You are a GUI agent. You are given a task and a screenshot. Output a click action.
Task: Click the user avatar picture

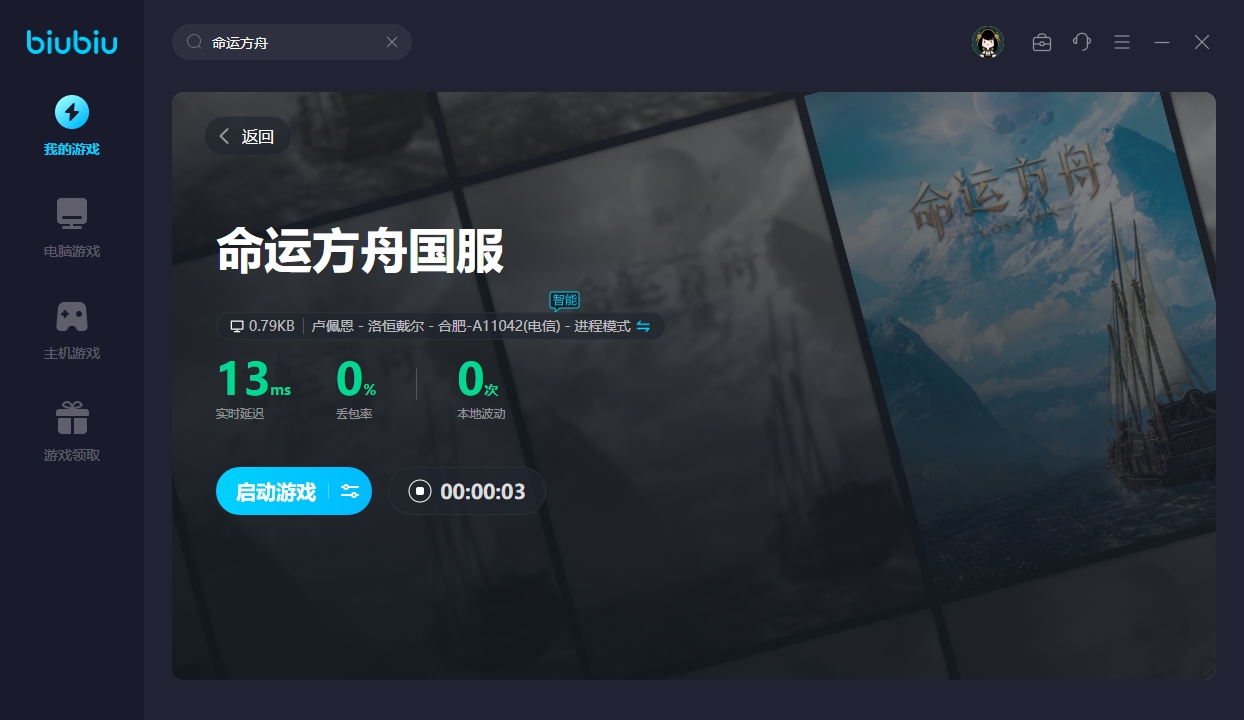(987, 42)
